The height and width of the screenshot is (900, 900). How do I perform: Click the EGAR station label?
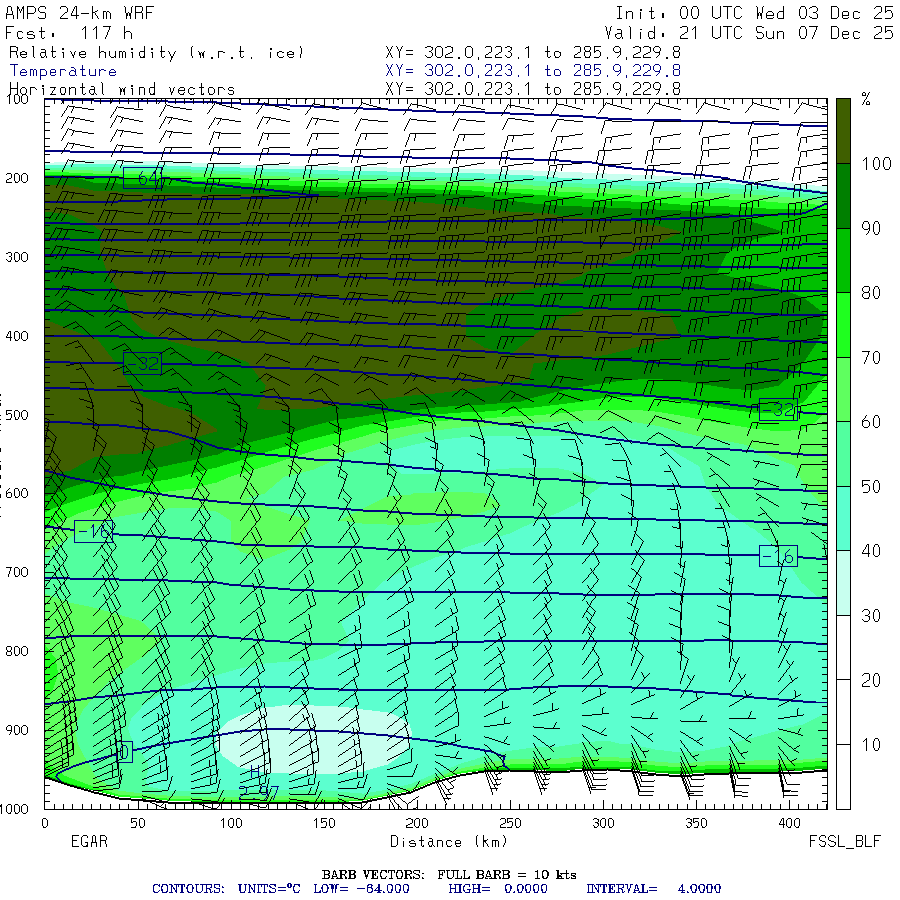(x=88, y=842)
